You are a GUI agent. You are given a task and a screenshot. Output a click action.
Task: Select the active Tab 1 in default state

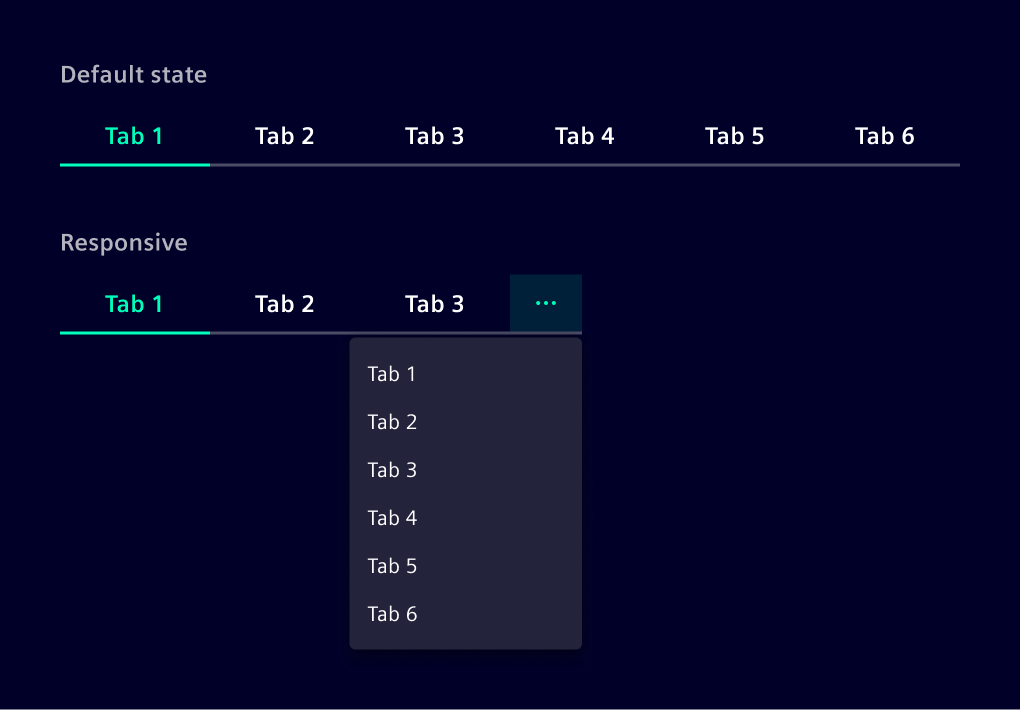click(x=135, y=136)
